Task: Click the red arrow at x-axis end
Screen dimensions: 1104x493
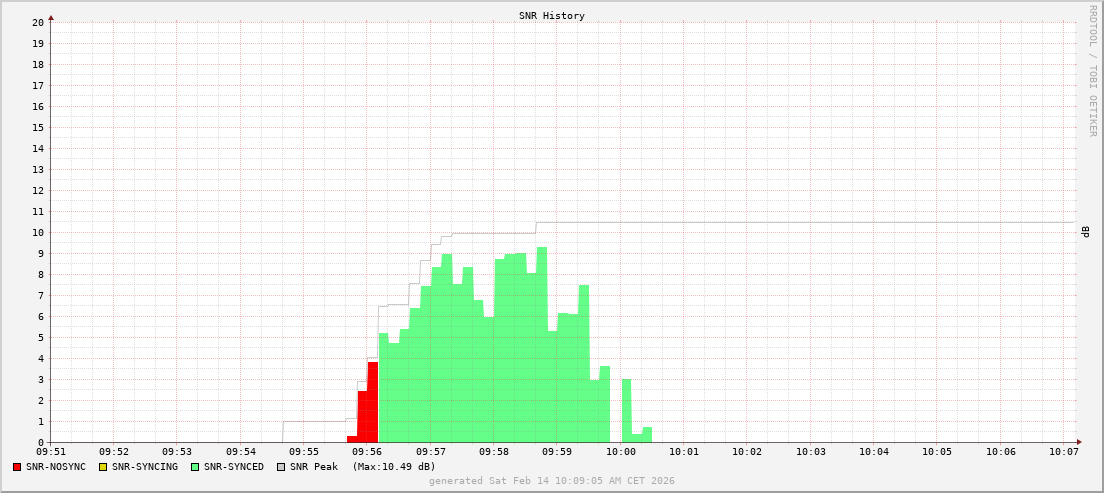Action: click(x=1079, y=442)
